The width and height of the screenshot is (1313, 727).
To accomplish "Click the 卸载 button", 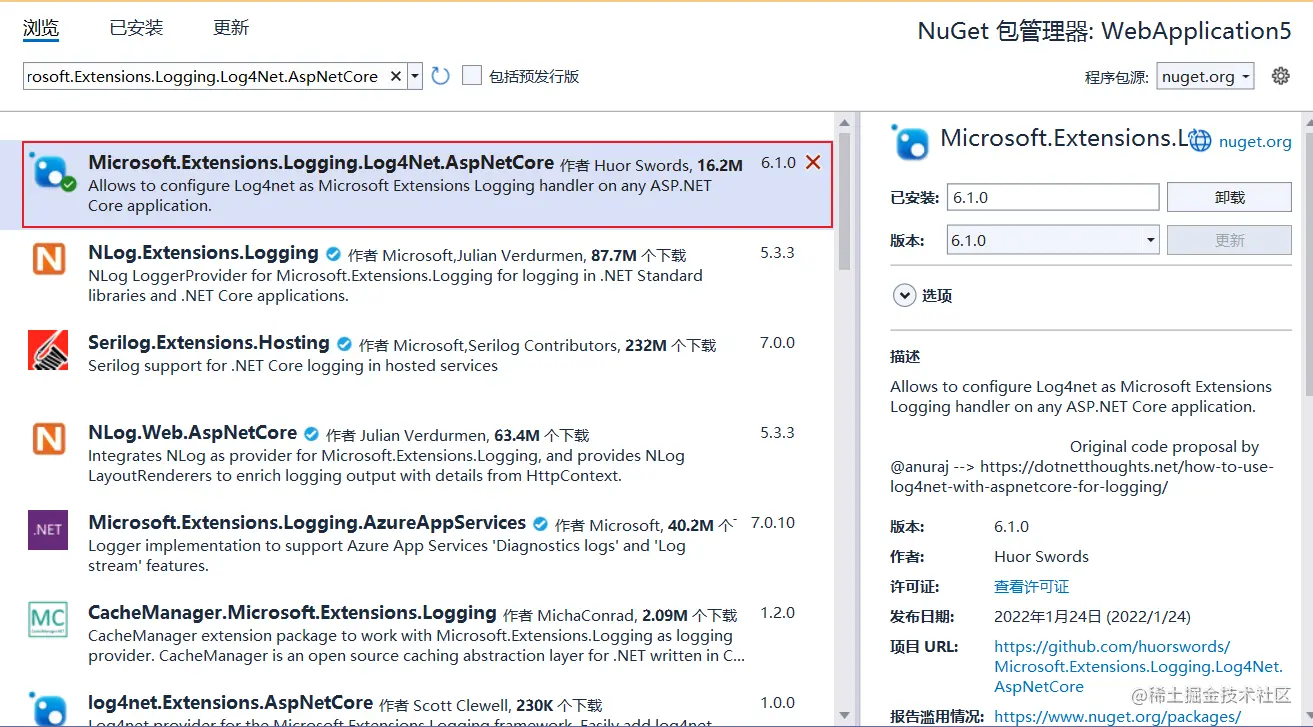I will (1229, 197).
